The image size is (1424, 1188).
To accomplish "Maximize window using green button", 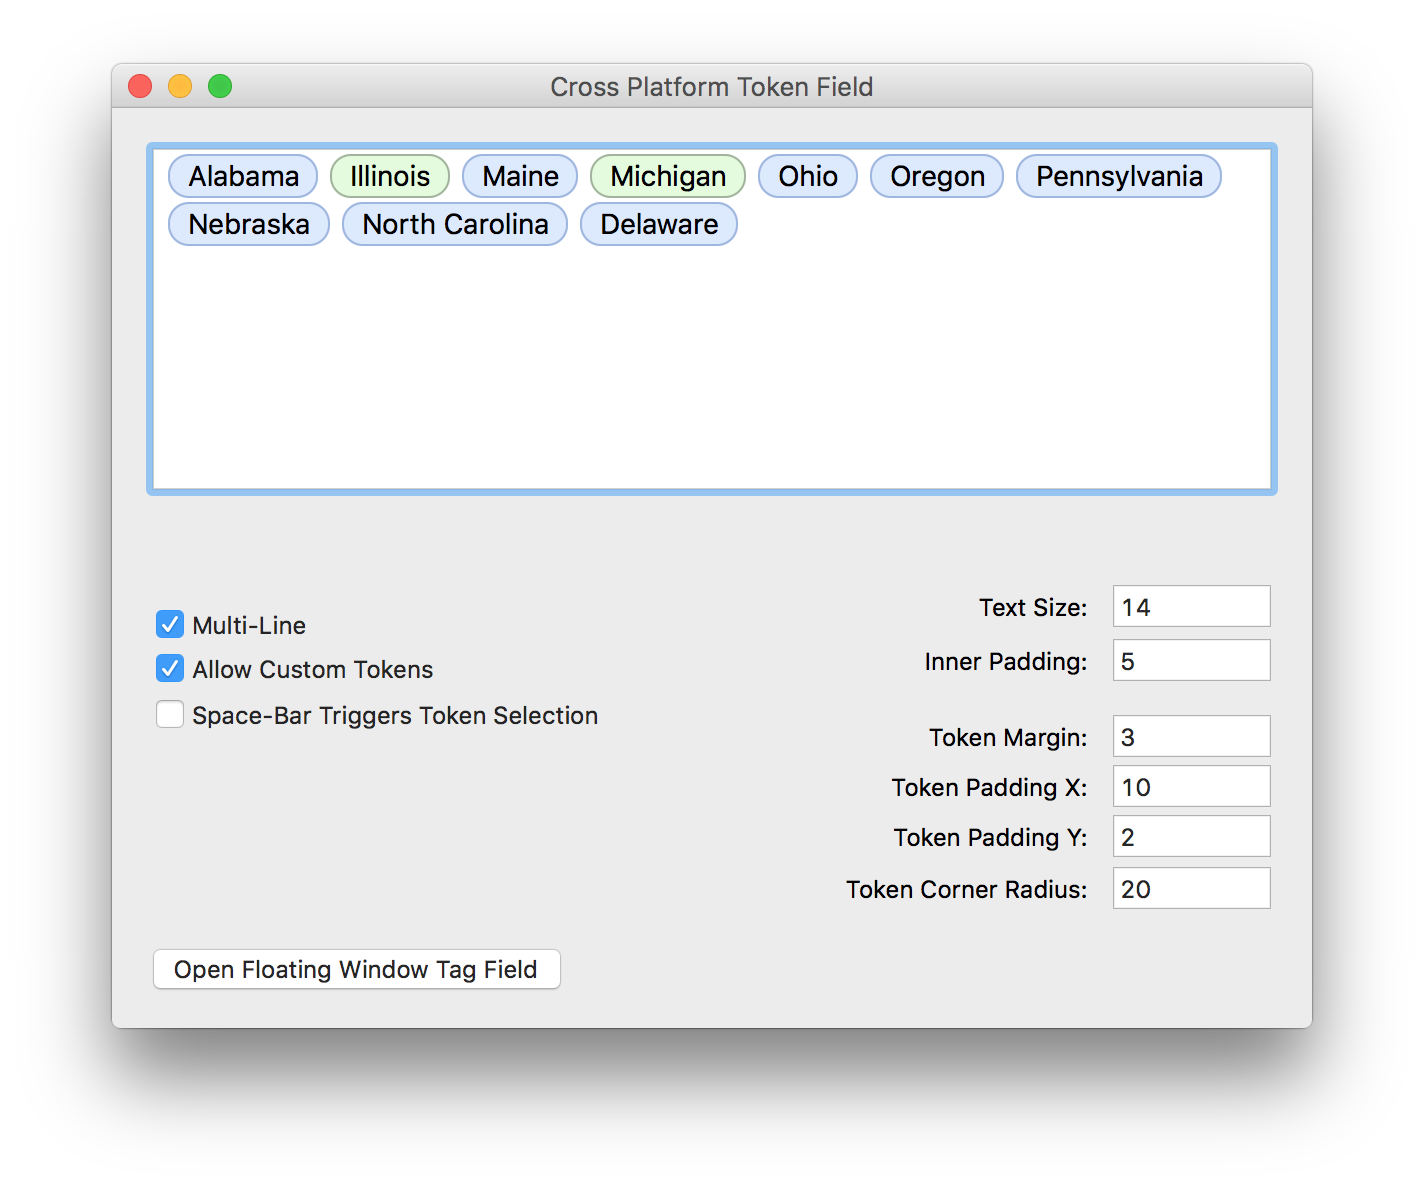I will 220,87.
